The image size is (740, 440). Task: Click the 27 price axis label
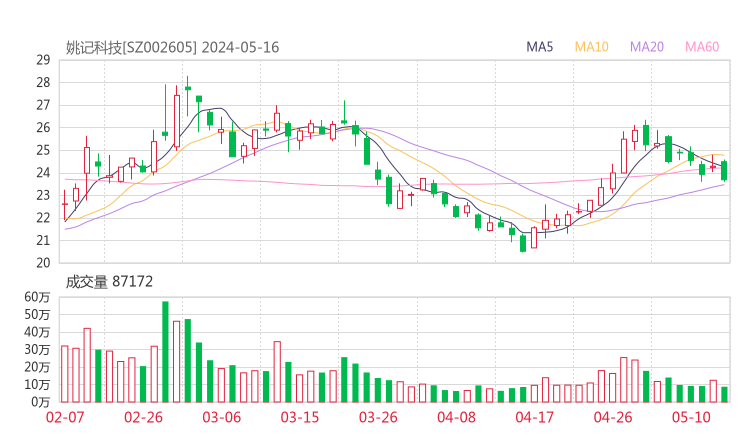point(43,105)
